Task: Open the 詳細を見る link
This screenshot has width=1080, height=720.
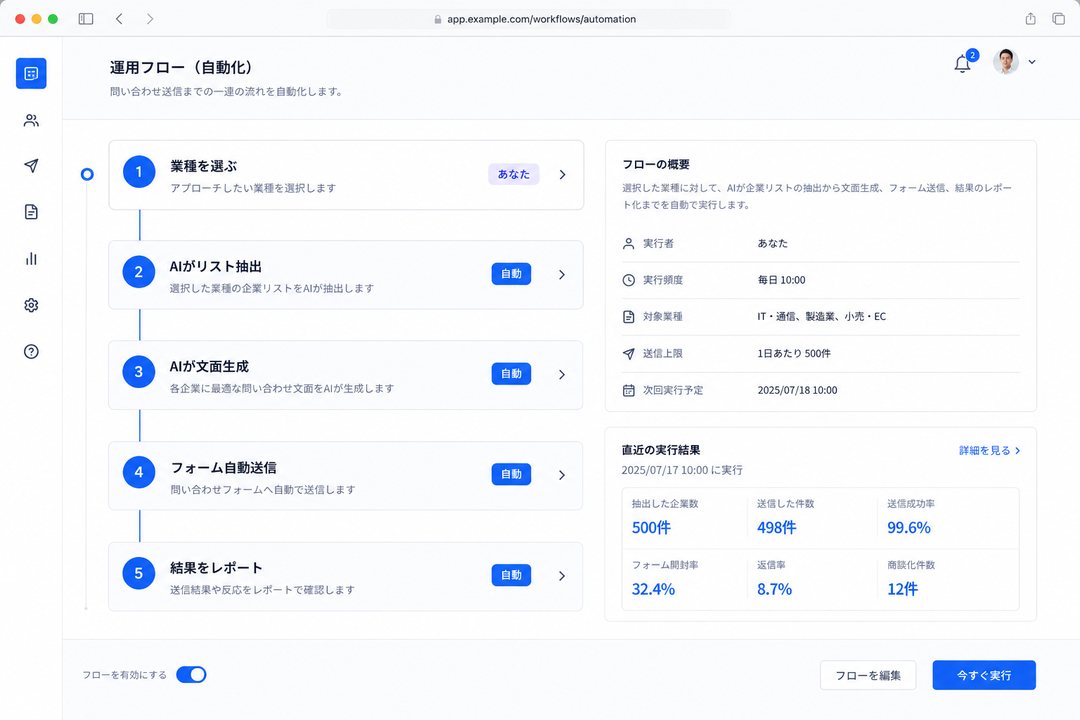Action: coord(989,451)
